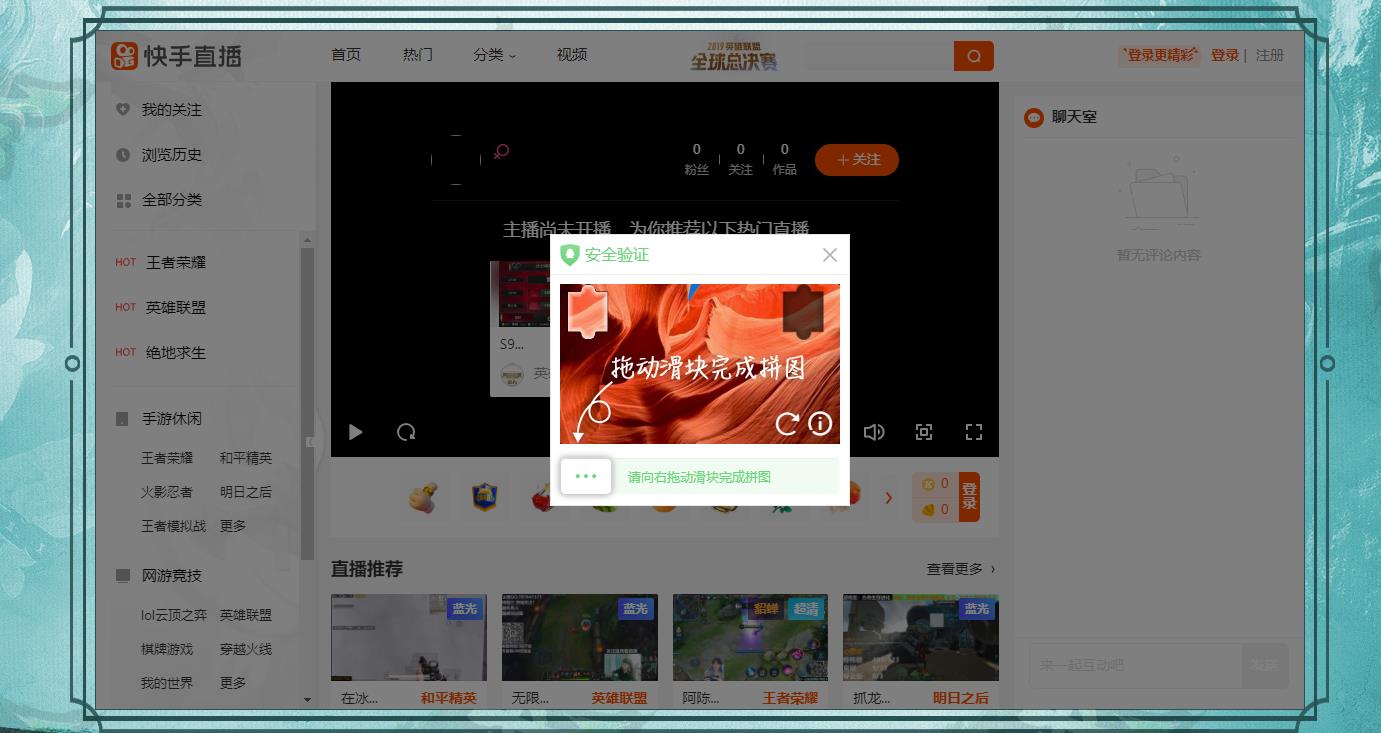Expand the 分类 dropdown menu
The width and height of the screenshot is (1381, 733).
coord(494,55)
